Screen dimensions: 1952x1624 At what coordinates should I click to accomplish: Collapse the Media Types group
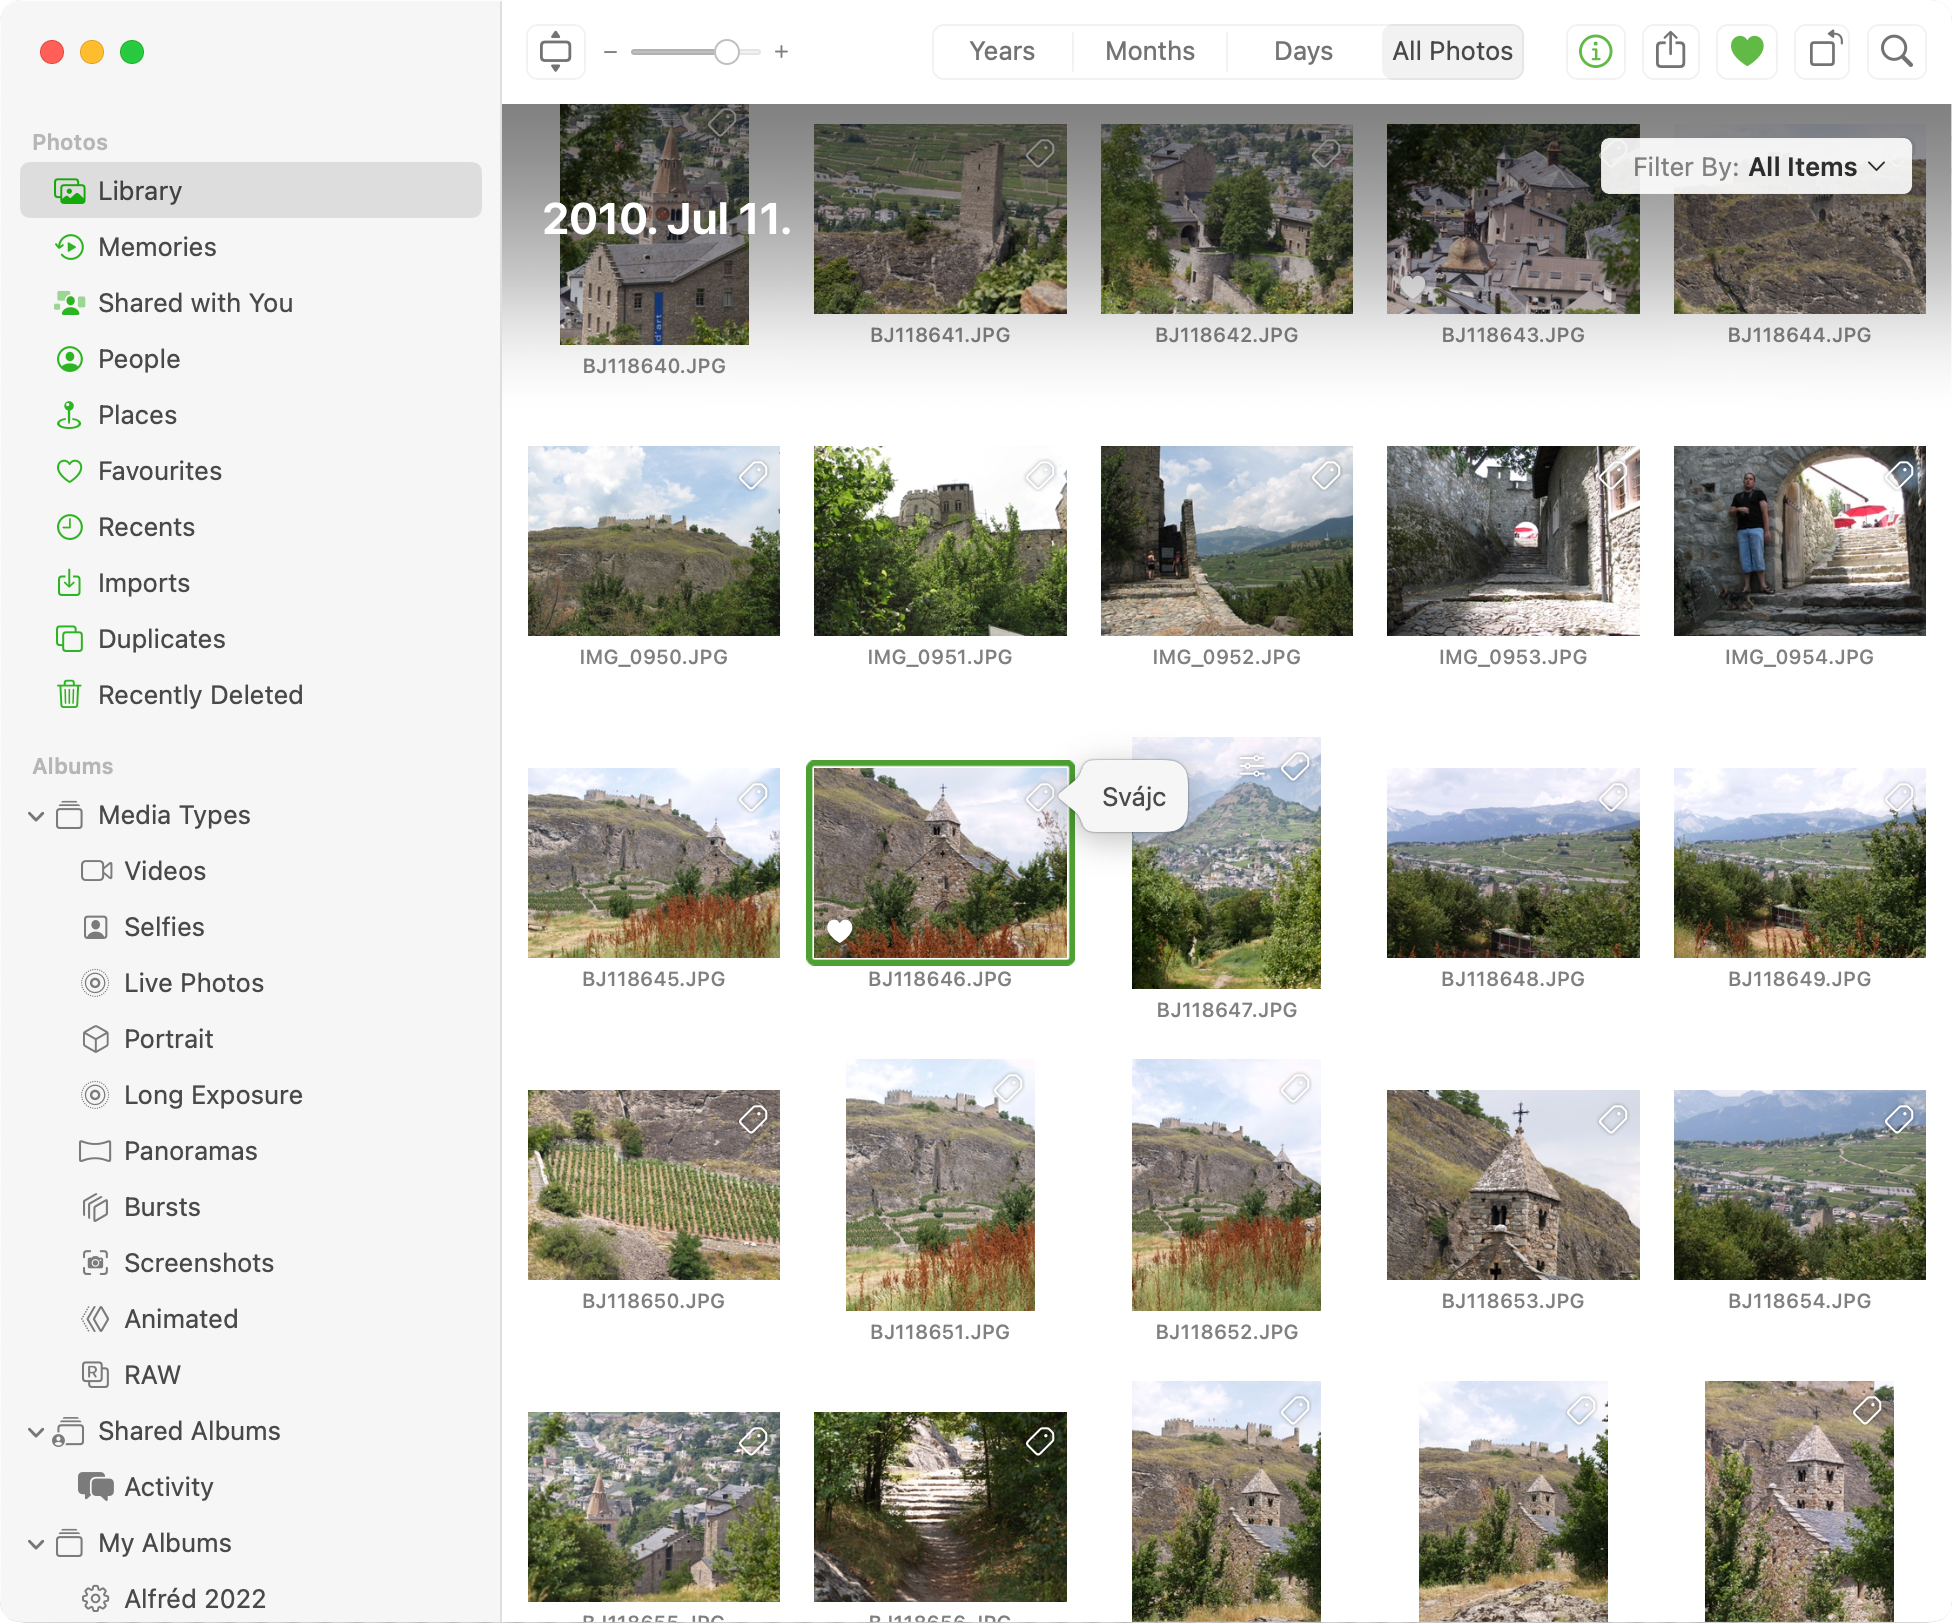click(36, 816)
